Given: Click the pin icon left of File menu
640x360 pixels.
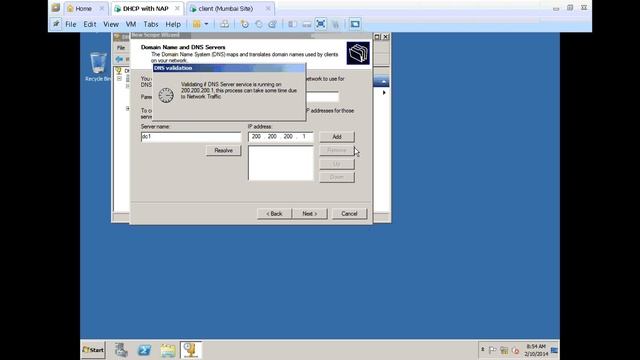Looking at the screenshot, I should click(56, 24).
